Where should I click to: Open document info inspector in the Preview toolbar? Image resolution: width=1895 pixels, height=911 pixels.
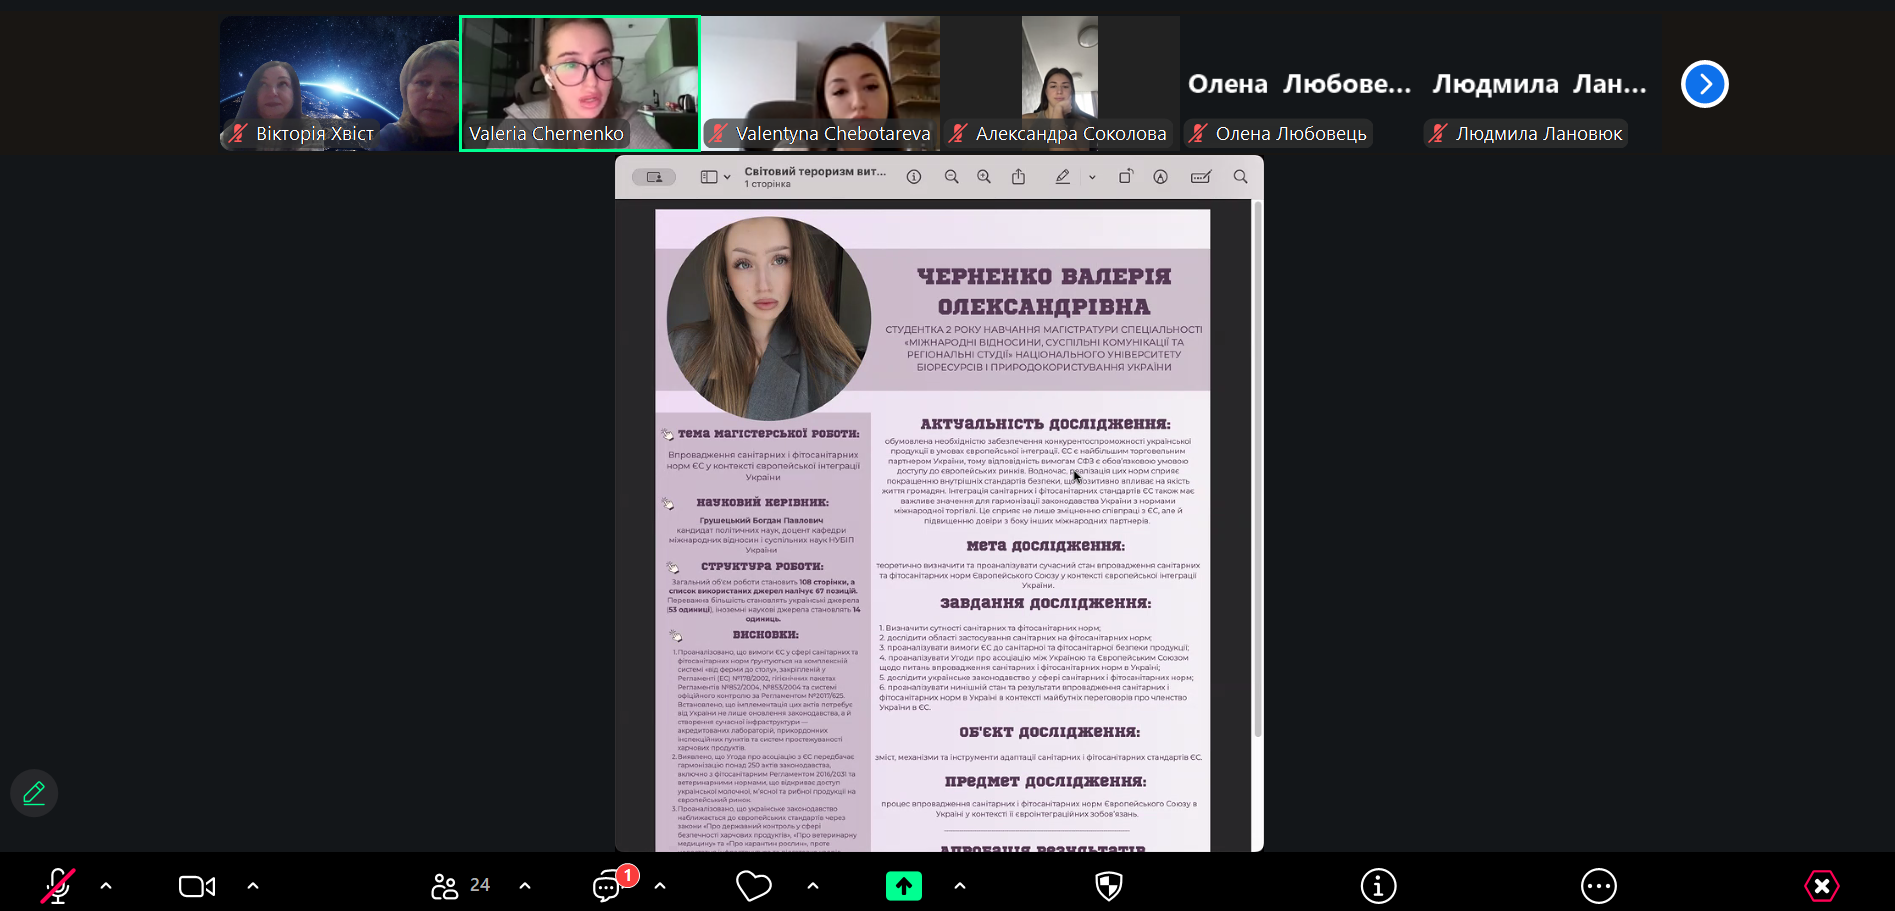click(x=914, y=177)
